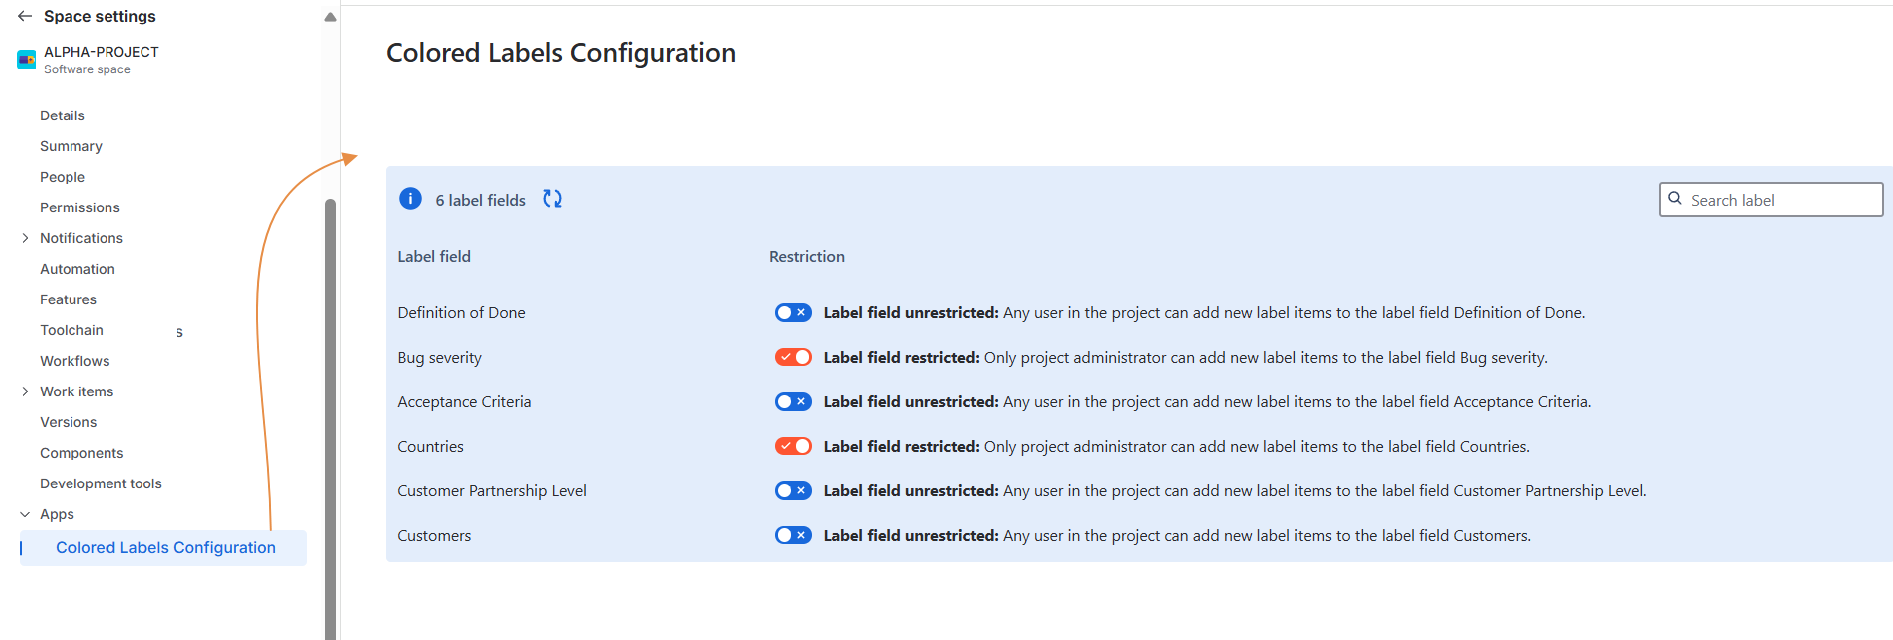
Task: Click the scrollbar up arrow in the sidebar
Action: 330,16
